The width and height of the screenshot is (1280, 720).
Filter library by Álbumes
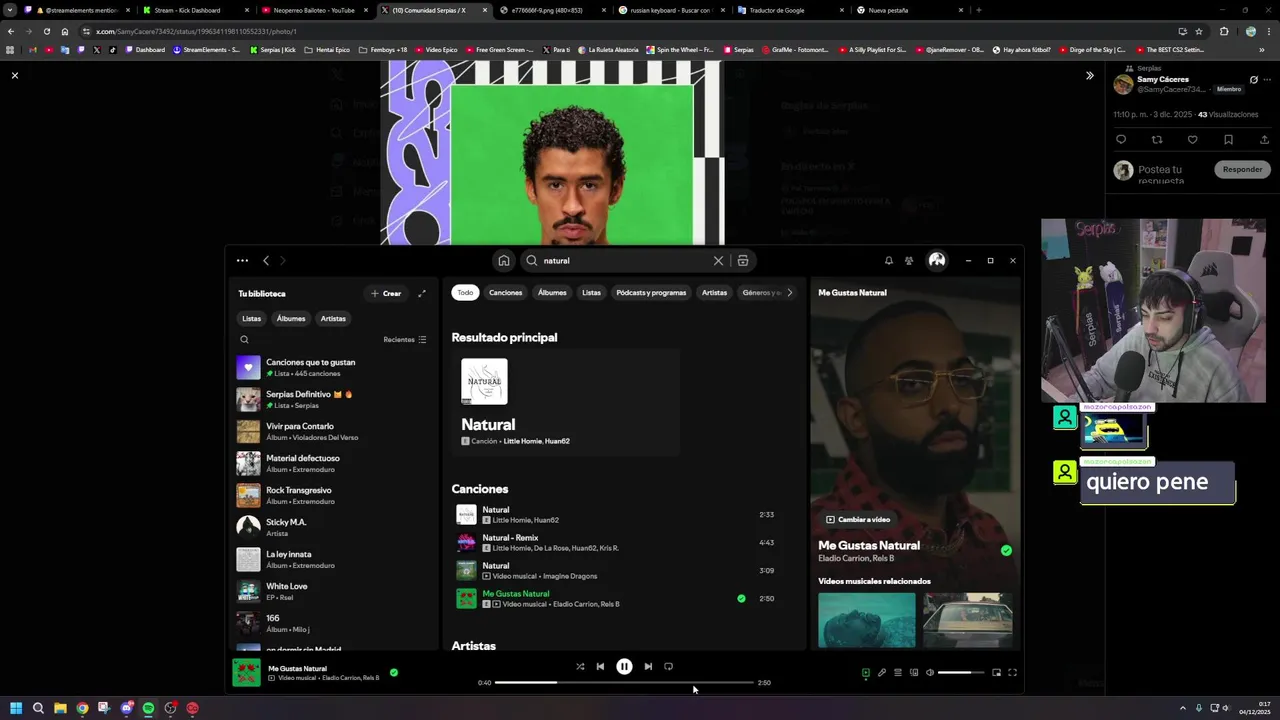(x=291, y=318)
